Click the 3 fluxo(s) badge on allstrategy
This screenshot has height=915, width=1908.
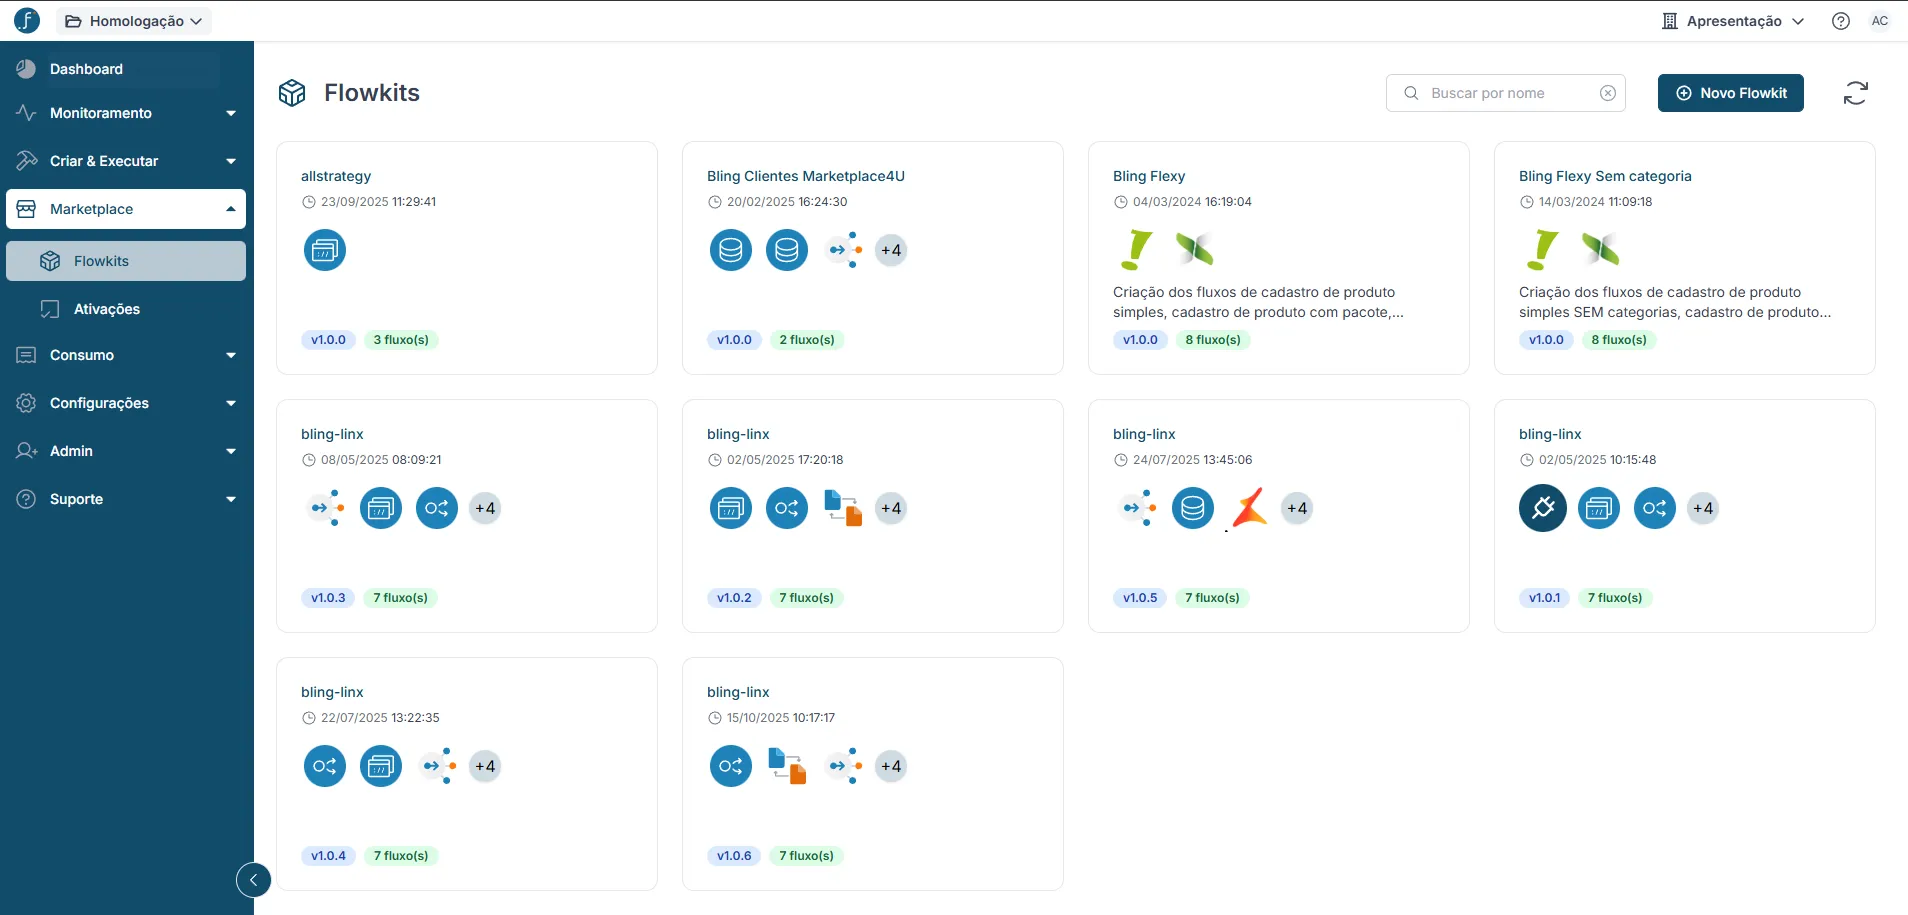pos(401,340)
